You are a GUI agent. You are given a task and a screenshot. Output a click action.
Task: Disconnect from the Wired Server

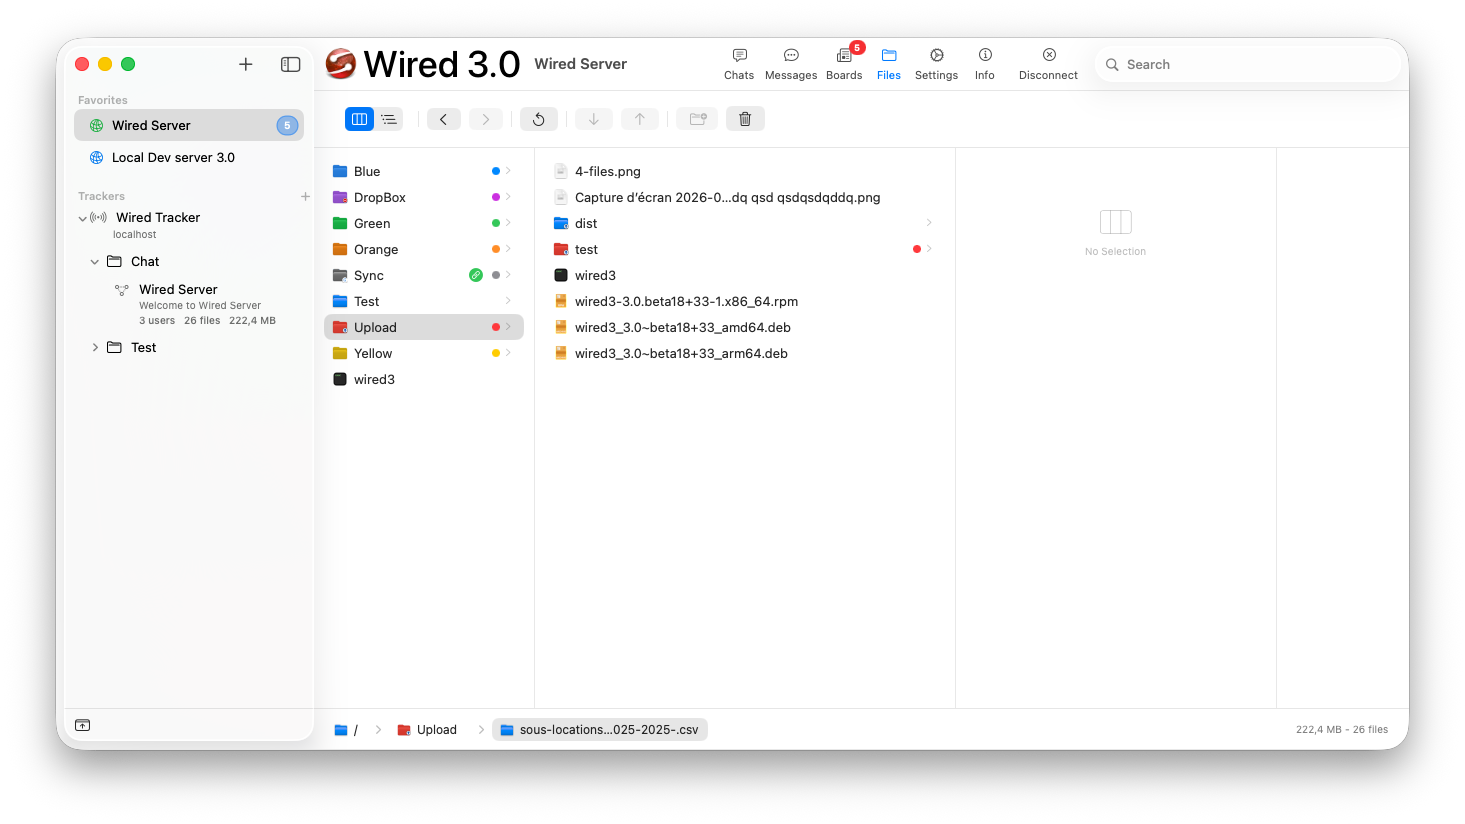1048,63
